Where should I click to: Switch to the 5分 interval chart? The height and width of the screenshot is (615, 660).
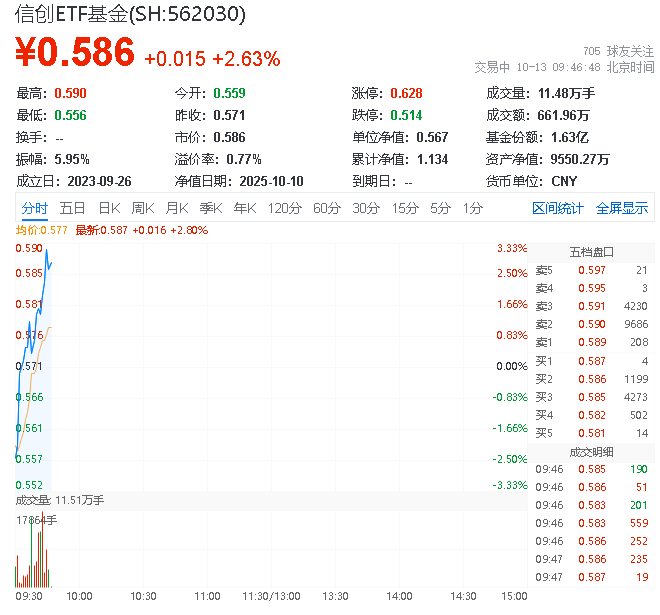pyautogui.click(x=440, y=208)
